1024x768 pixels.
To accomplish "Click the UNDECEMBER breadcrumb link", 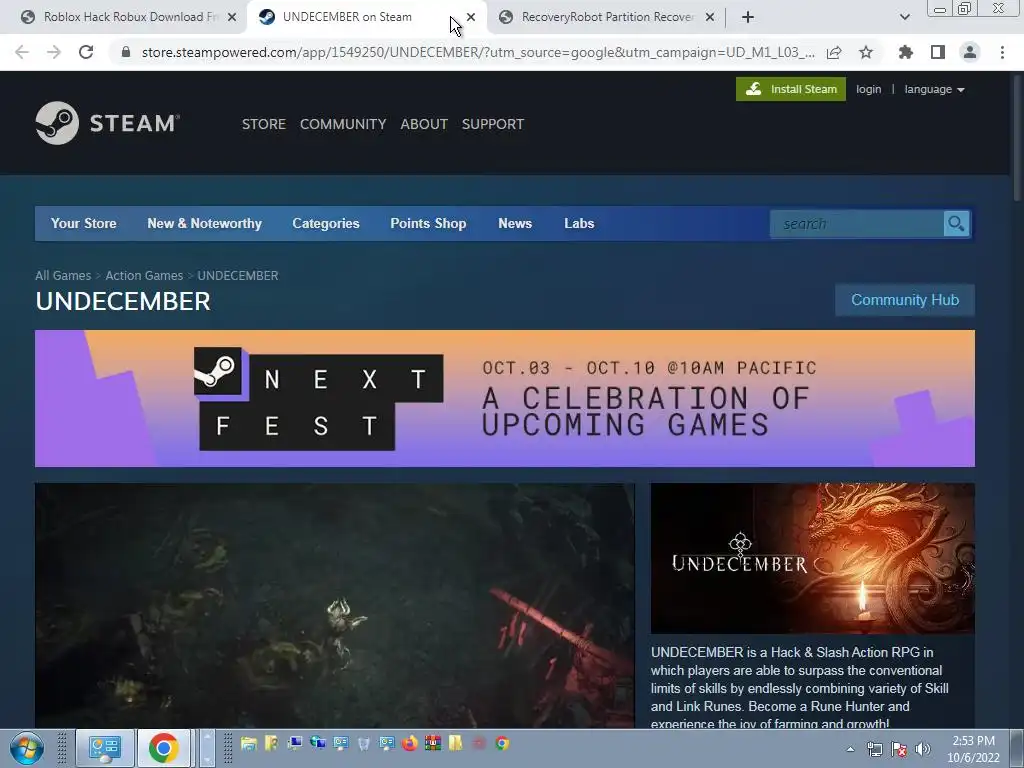I will (x=238, y=276).
